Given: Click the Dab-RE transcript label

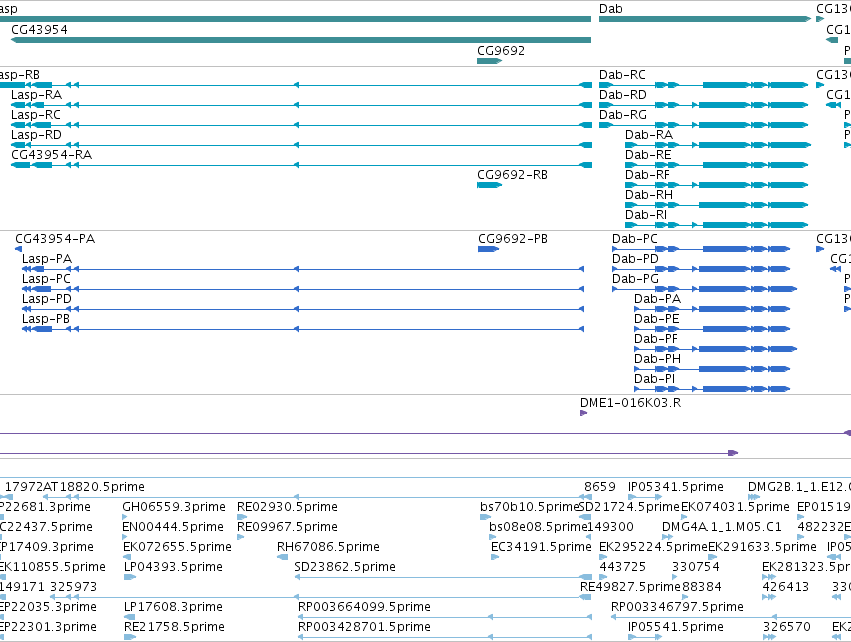Looking at the screenshot, I should [x=648, y=155].
